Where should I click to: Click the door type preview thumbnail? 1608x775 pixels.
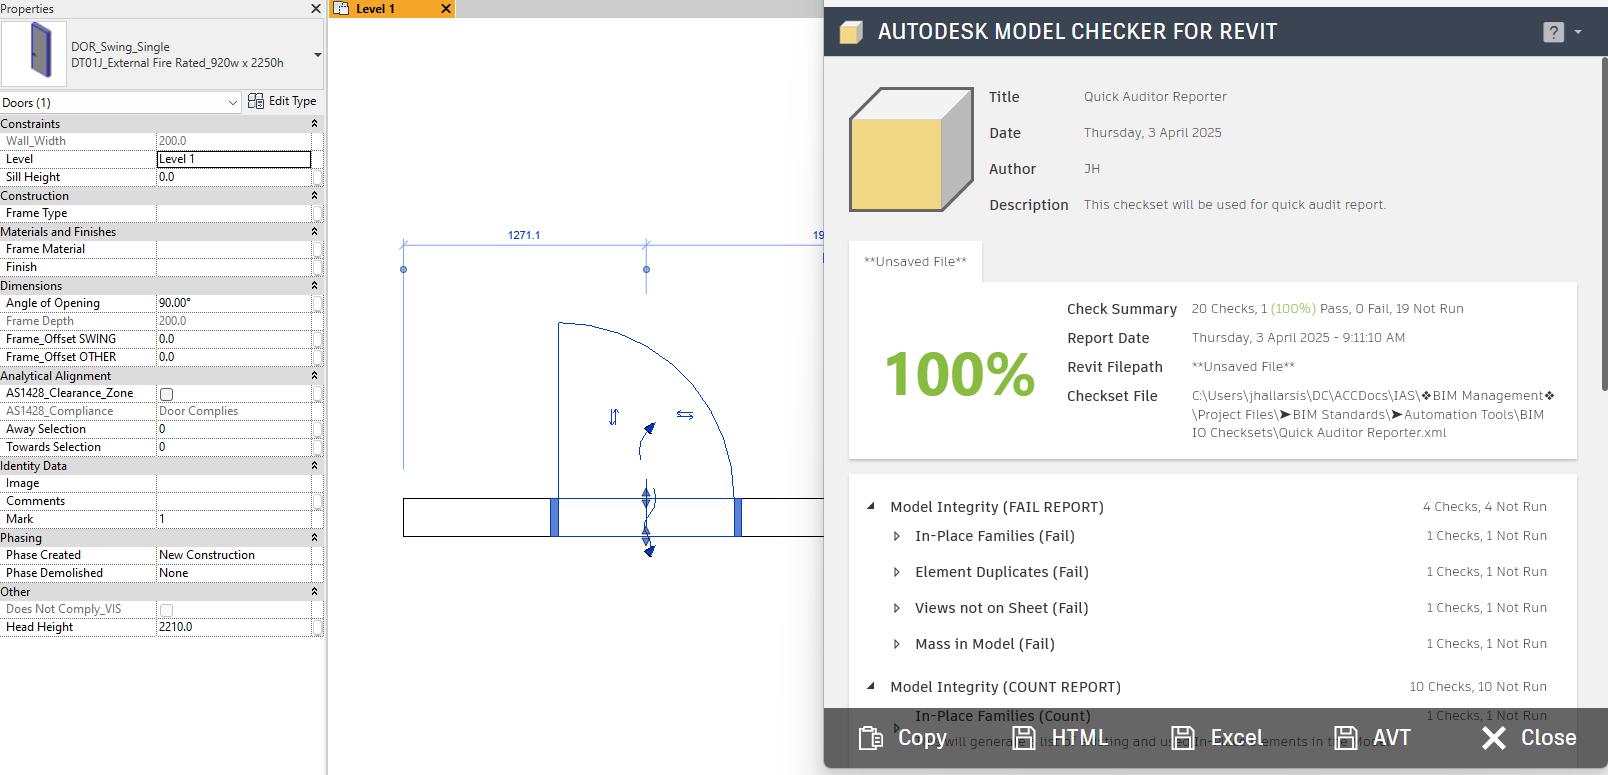click(35, 54)
